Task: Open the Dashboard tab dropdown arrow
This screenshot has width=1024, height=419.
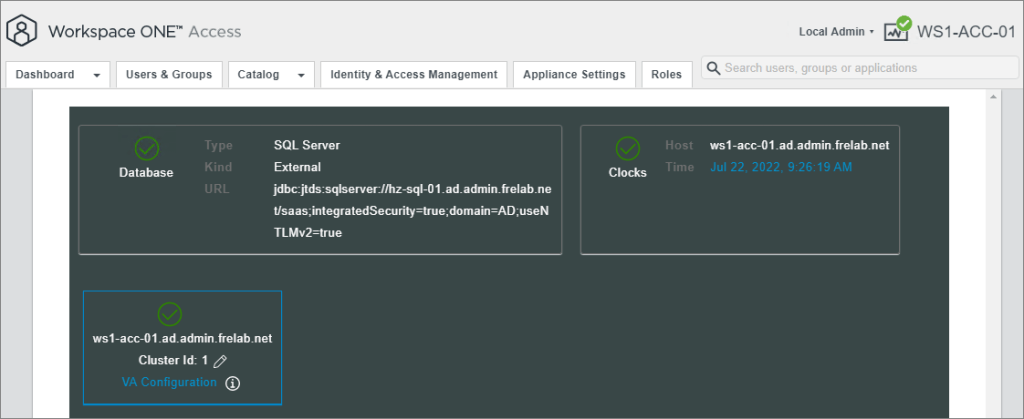Action: (96, 75)
